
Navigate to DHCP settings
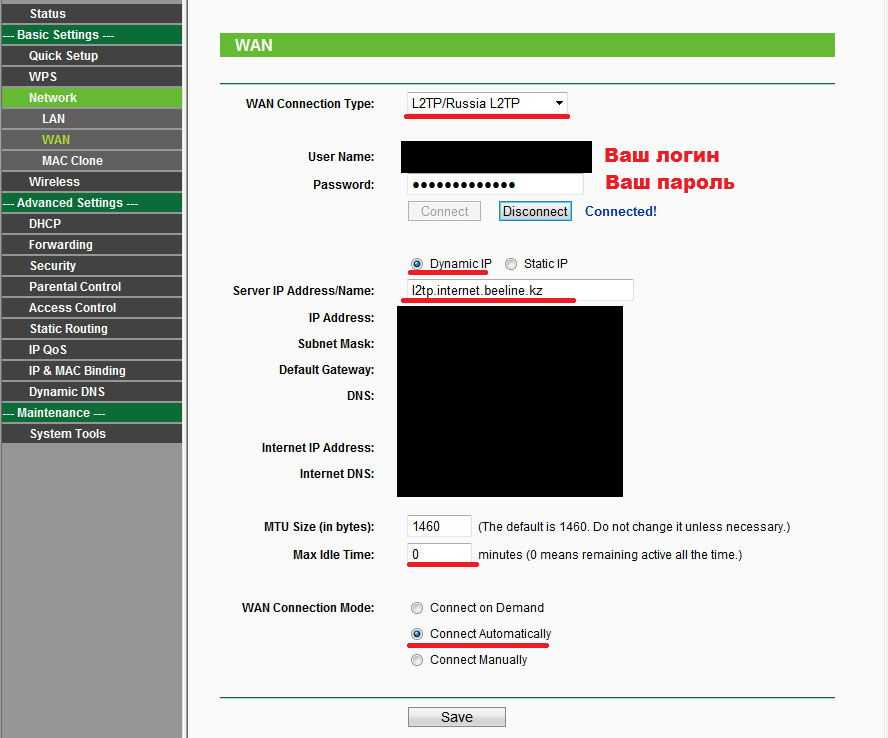[45, 224]
